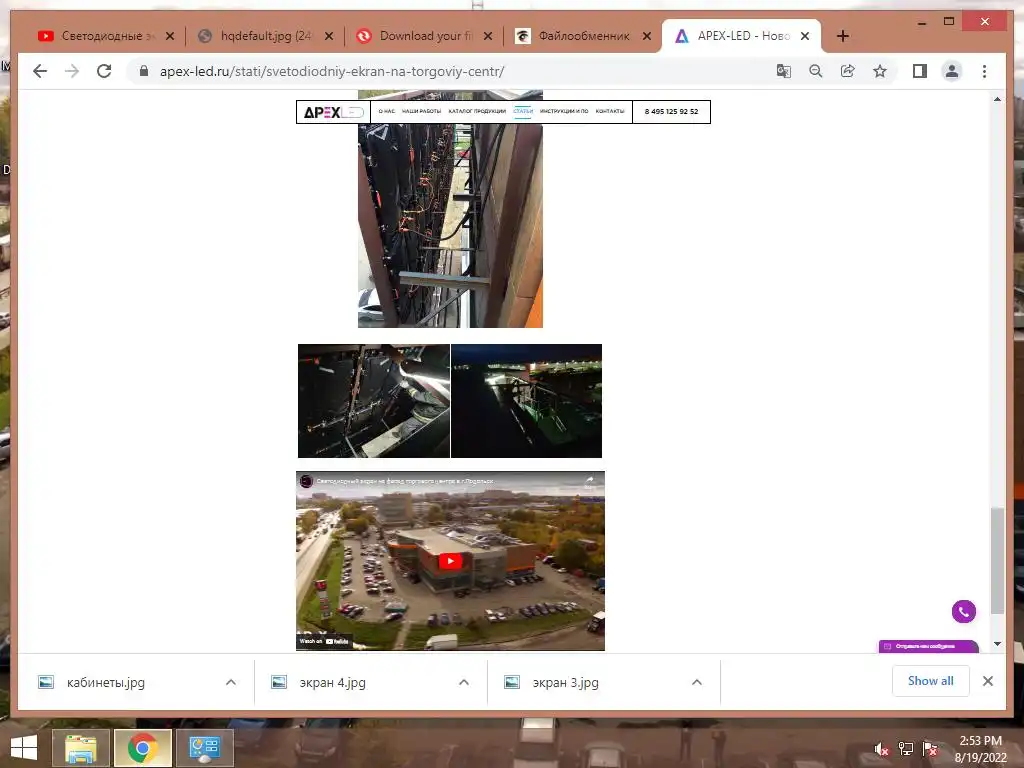The image size is (1024, 768).
Task: Open the НАШИ РАБОТЫ menu item
Action: 421,112
